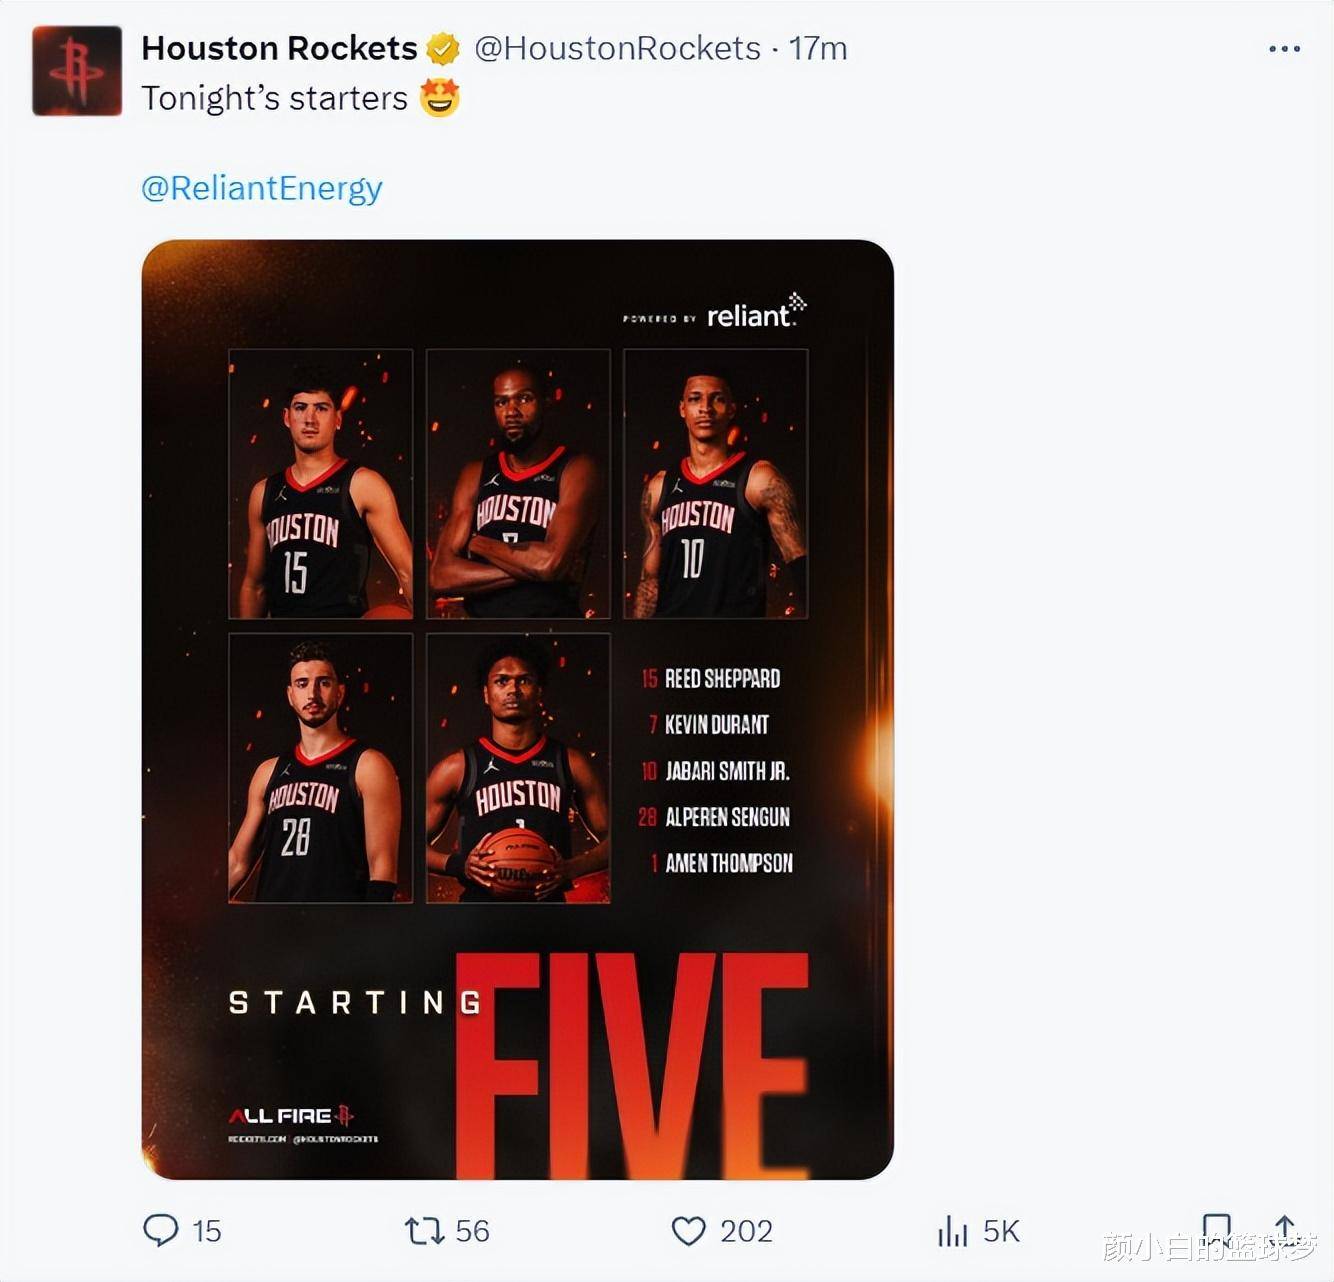
Task: Click the star-eyes emoji in the tweet
Action: [440, 98]
